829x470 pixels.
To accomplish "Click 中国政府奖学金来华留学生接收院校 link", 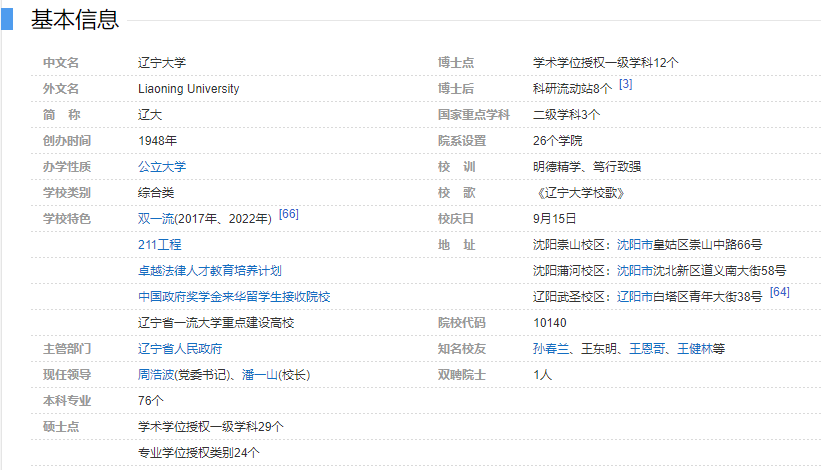I will (x=234, y=297).
